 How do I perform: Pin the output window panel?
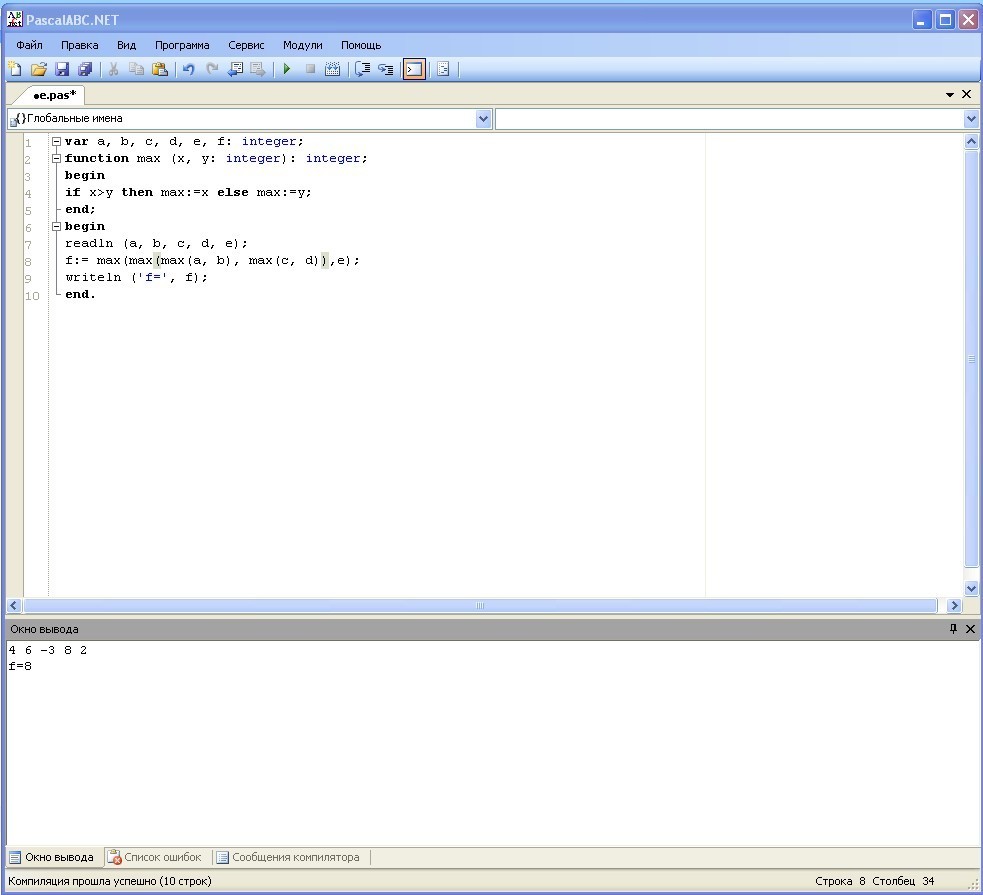[x=953, y=629]
